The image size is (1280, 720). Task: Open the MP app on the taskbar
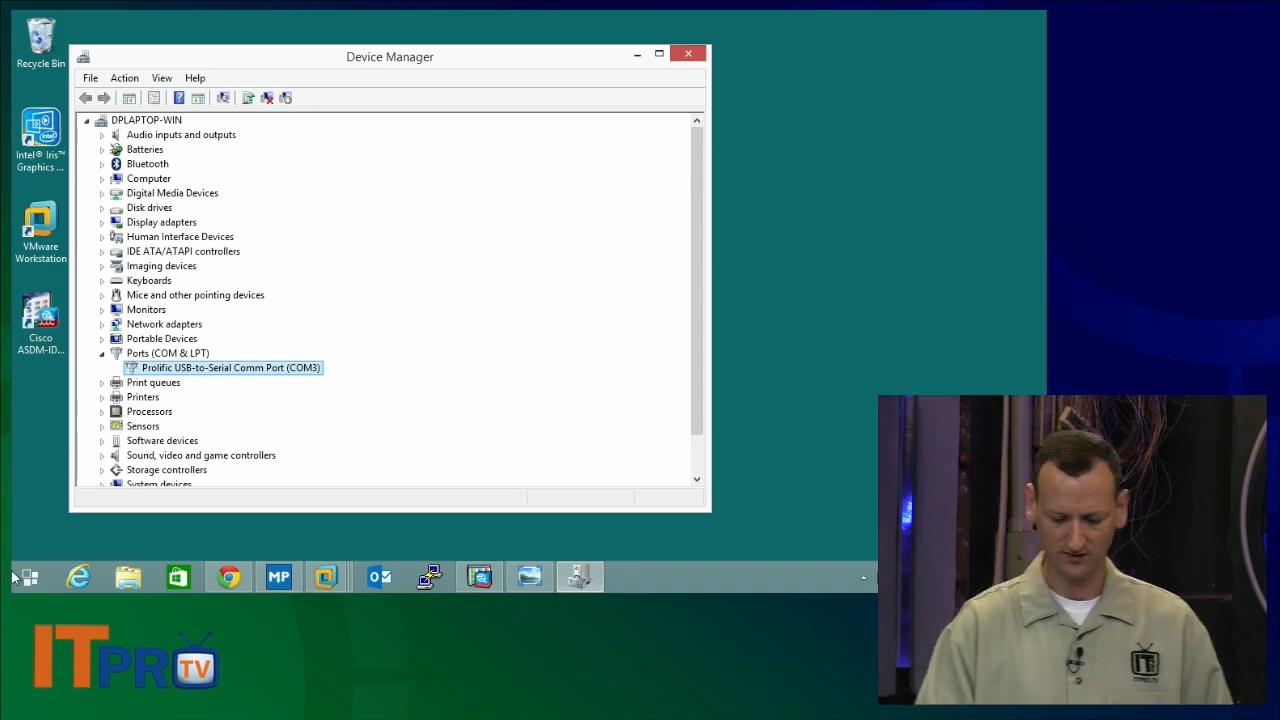tap(279, 577)
